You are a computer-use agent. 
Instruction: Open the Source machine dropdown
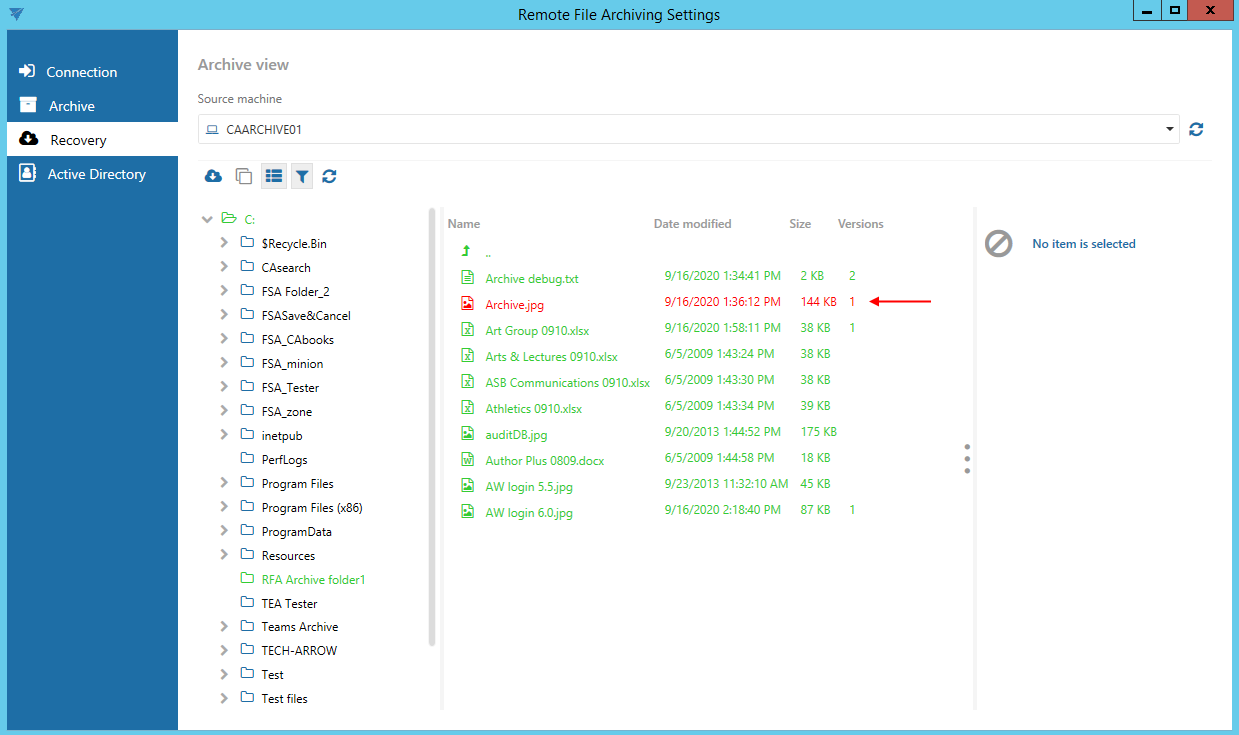click(x=1170, y=130)
